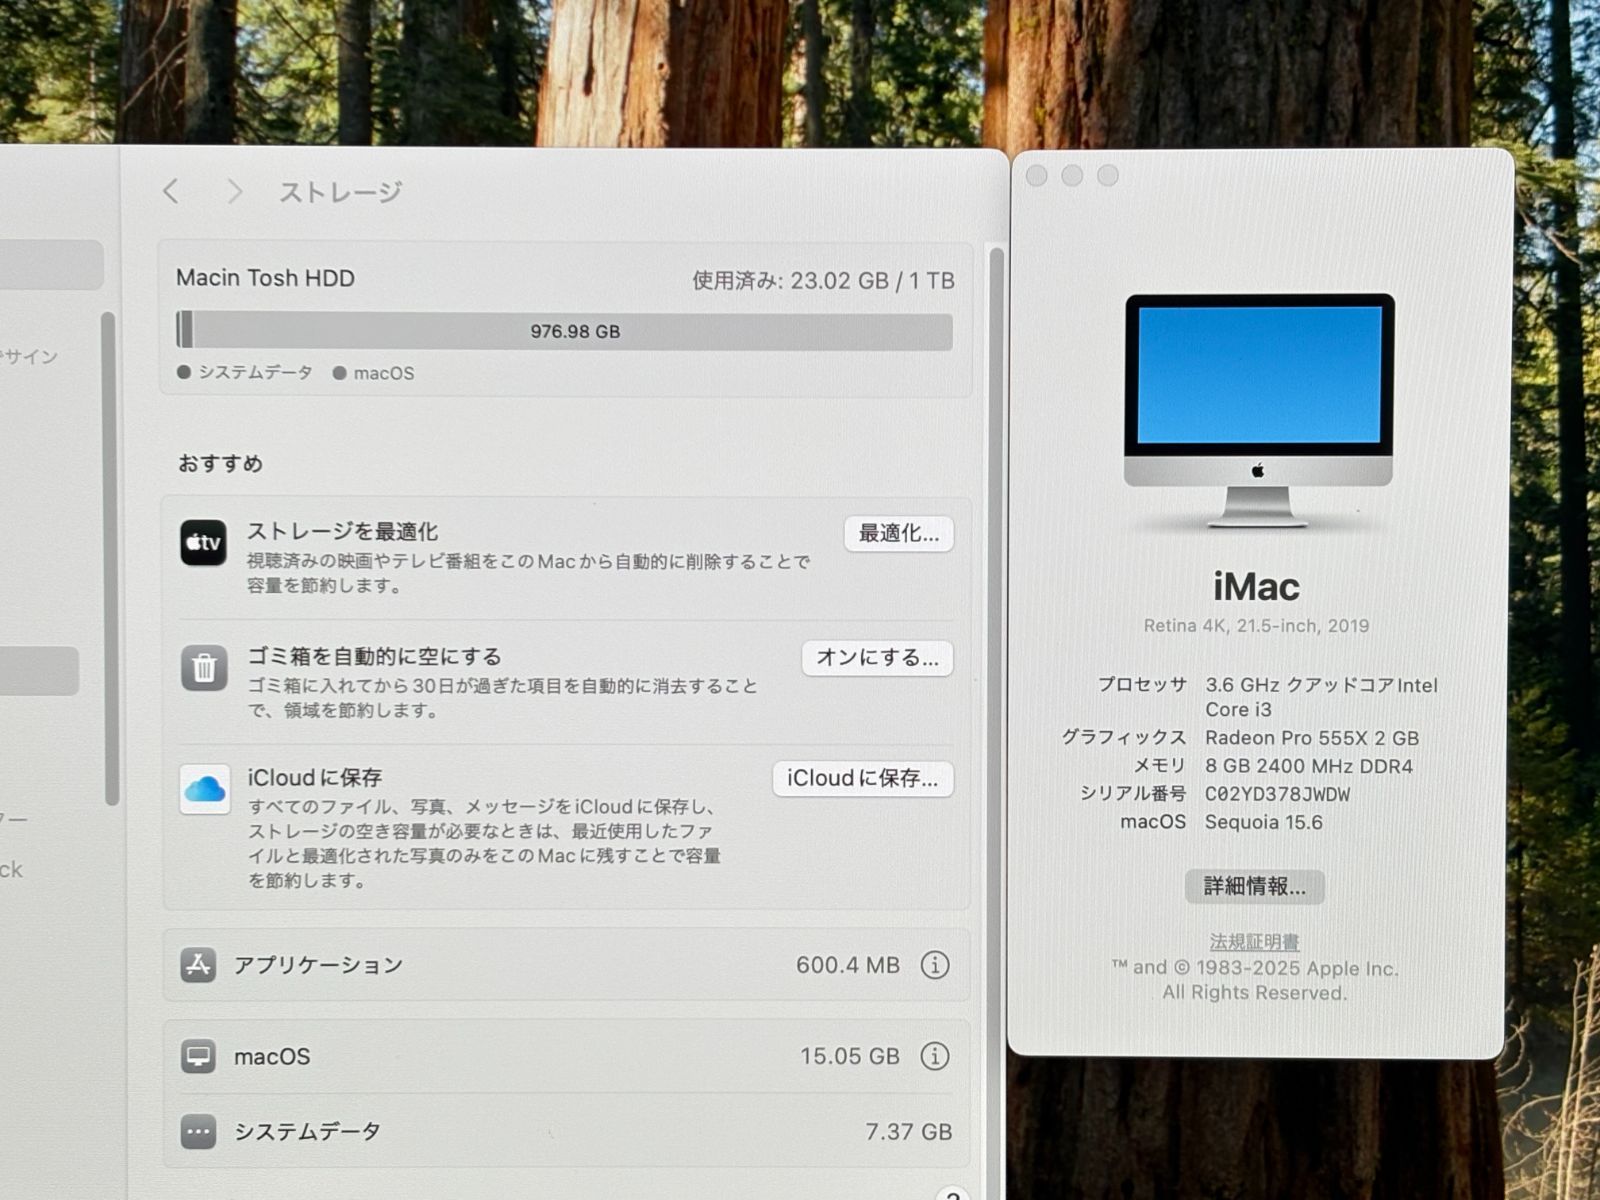Select the アプリケーション row
The width and height of the screenshot is (1600, 1200).
coord(566,965)
